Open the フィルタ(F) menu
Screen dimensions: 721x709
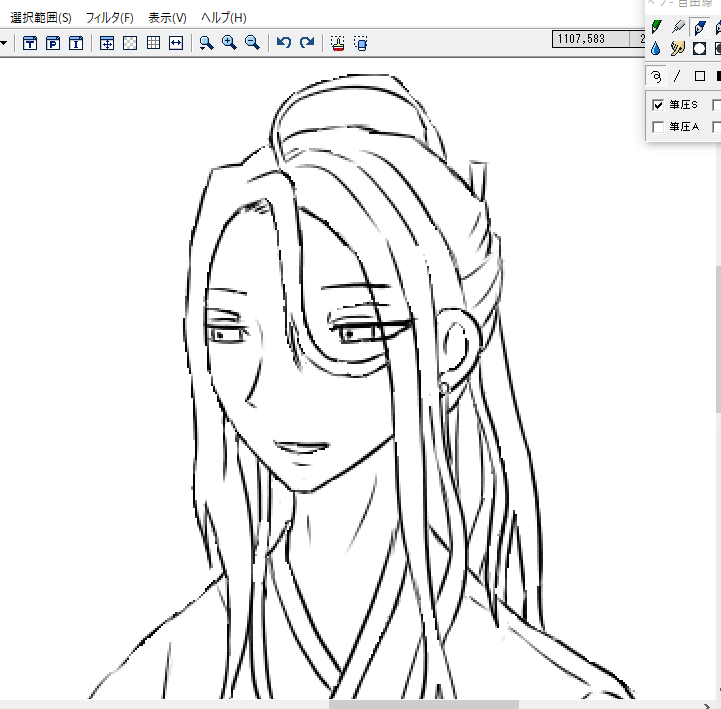109,17
